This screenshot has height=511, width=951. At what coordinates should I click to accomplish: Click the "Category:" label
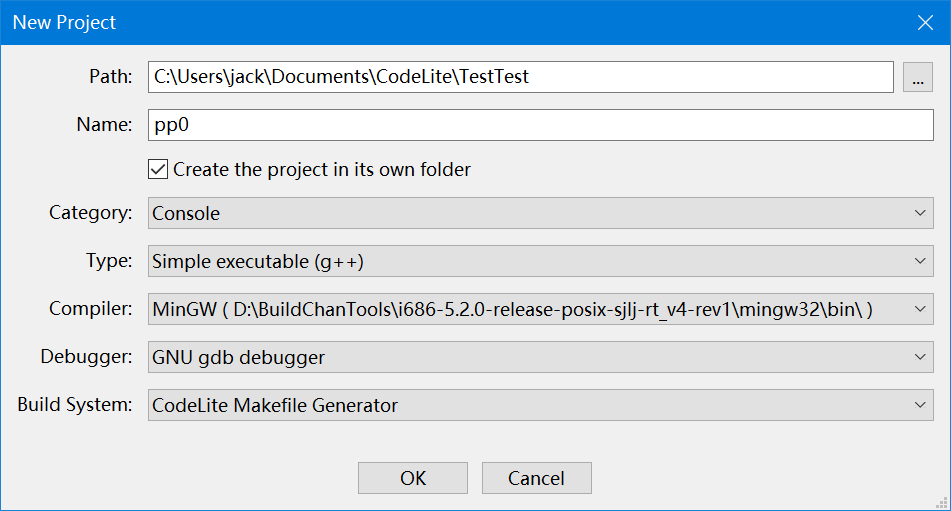click(90, 213)
